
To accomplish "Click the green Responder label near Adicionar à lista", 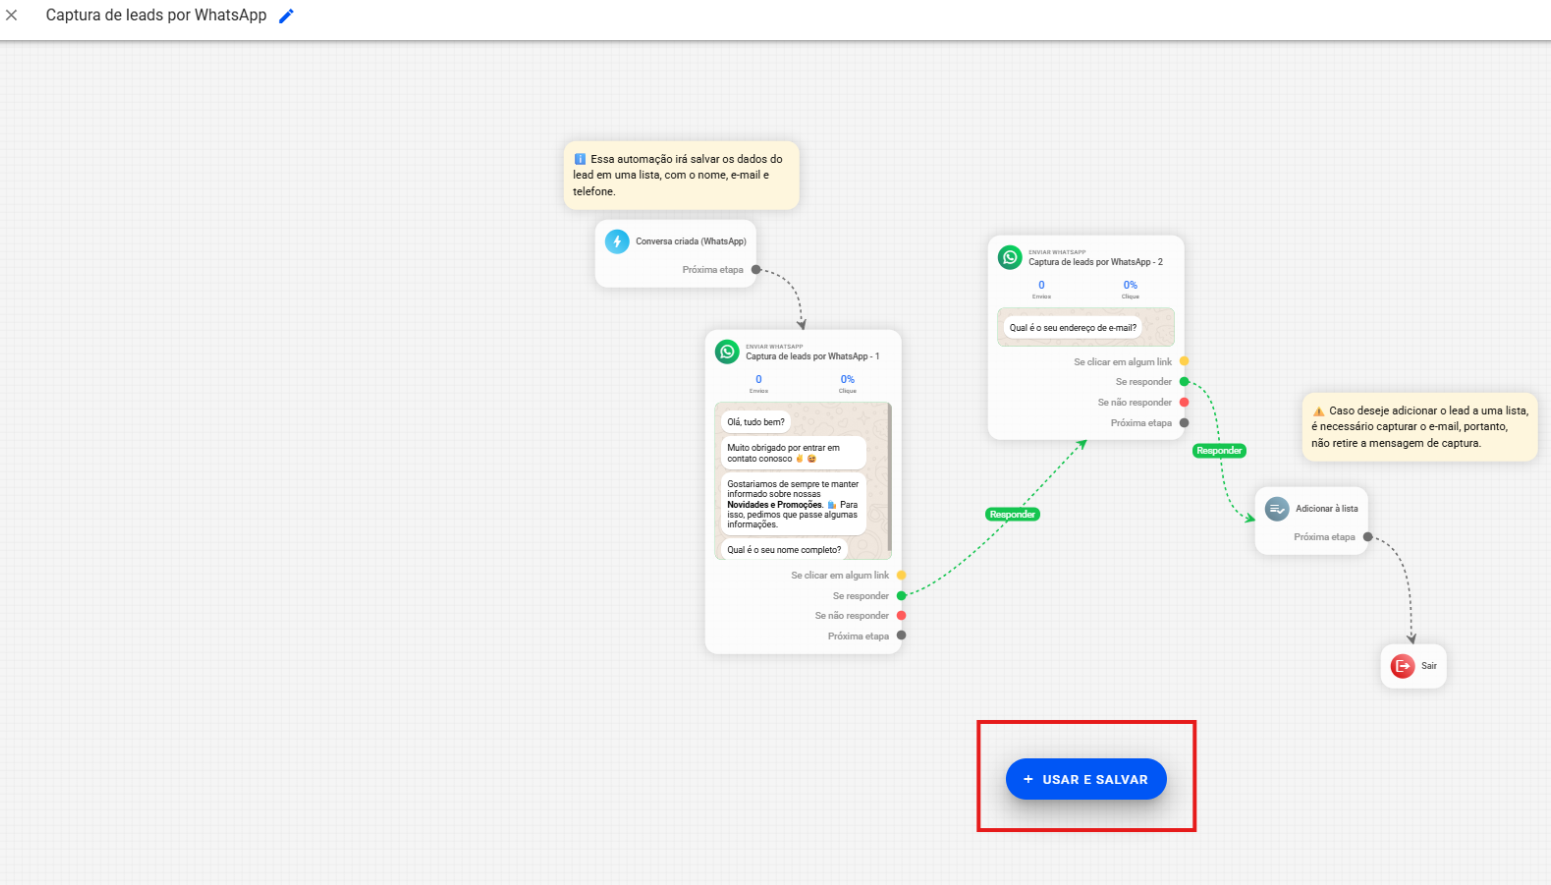I will tap(1219, 451).
